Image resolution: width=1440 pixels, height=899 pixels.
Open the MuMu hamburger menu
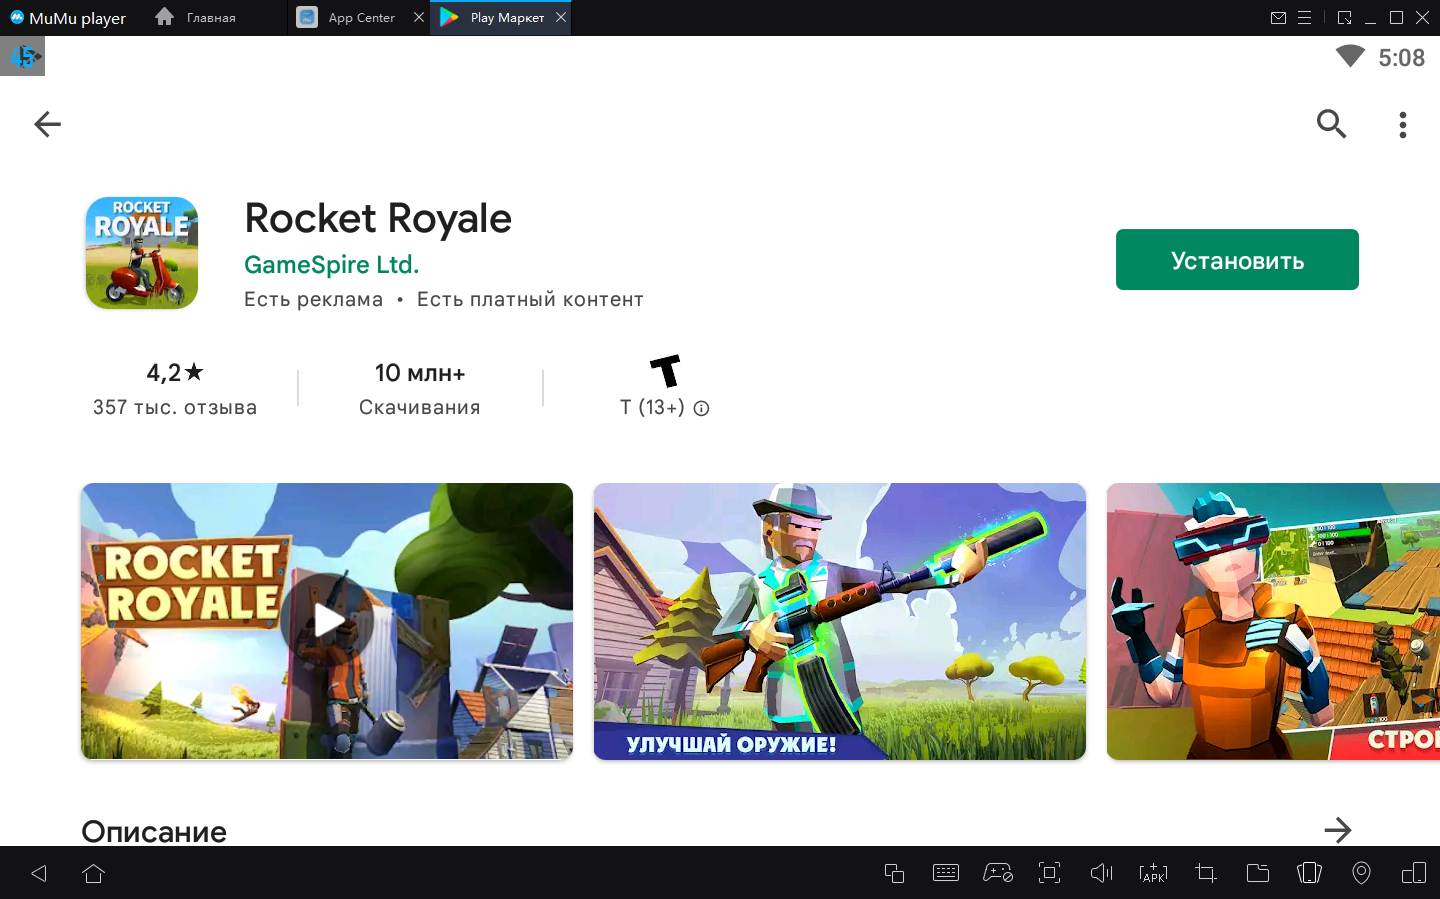click(1305, 18)
